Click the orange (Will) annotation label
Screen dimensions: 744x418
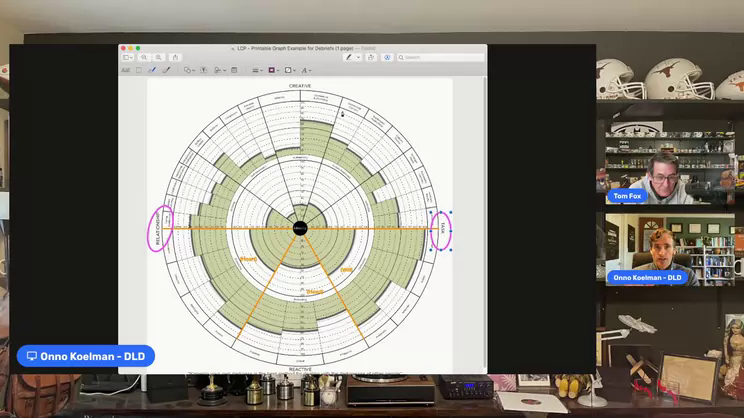[346, 269]
